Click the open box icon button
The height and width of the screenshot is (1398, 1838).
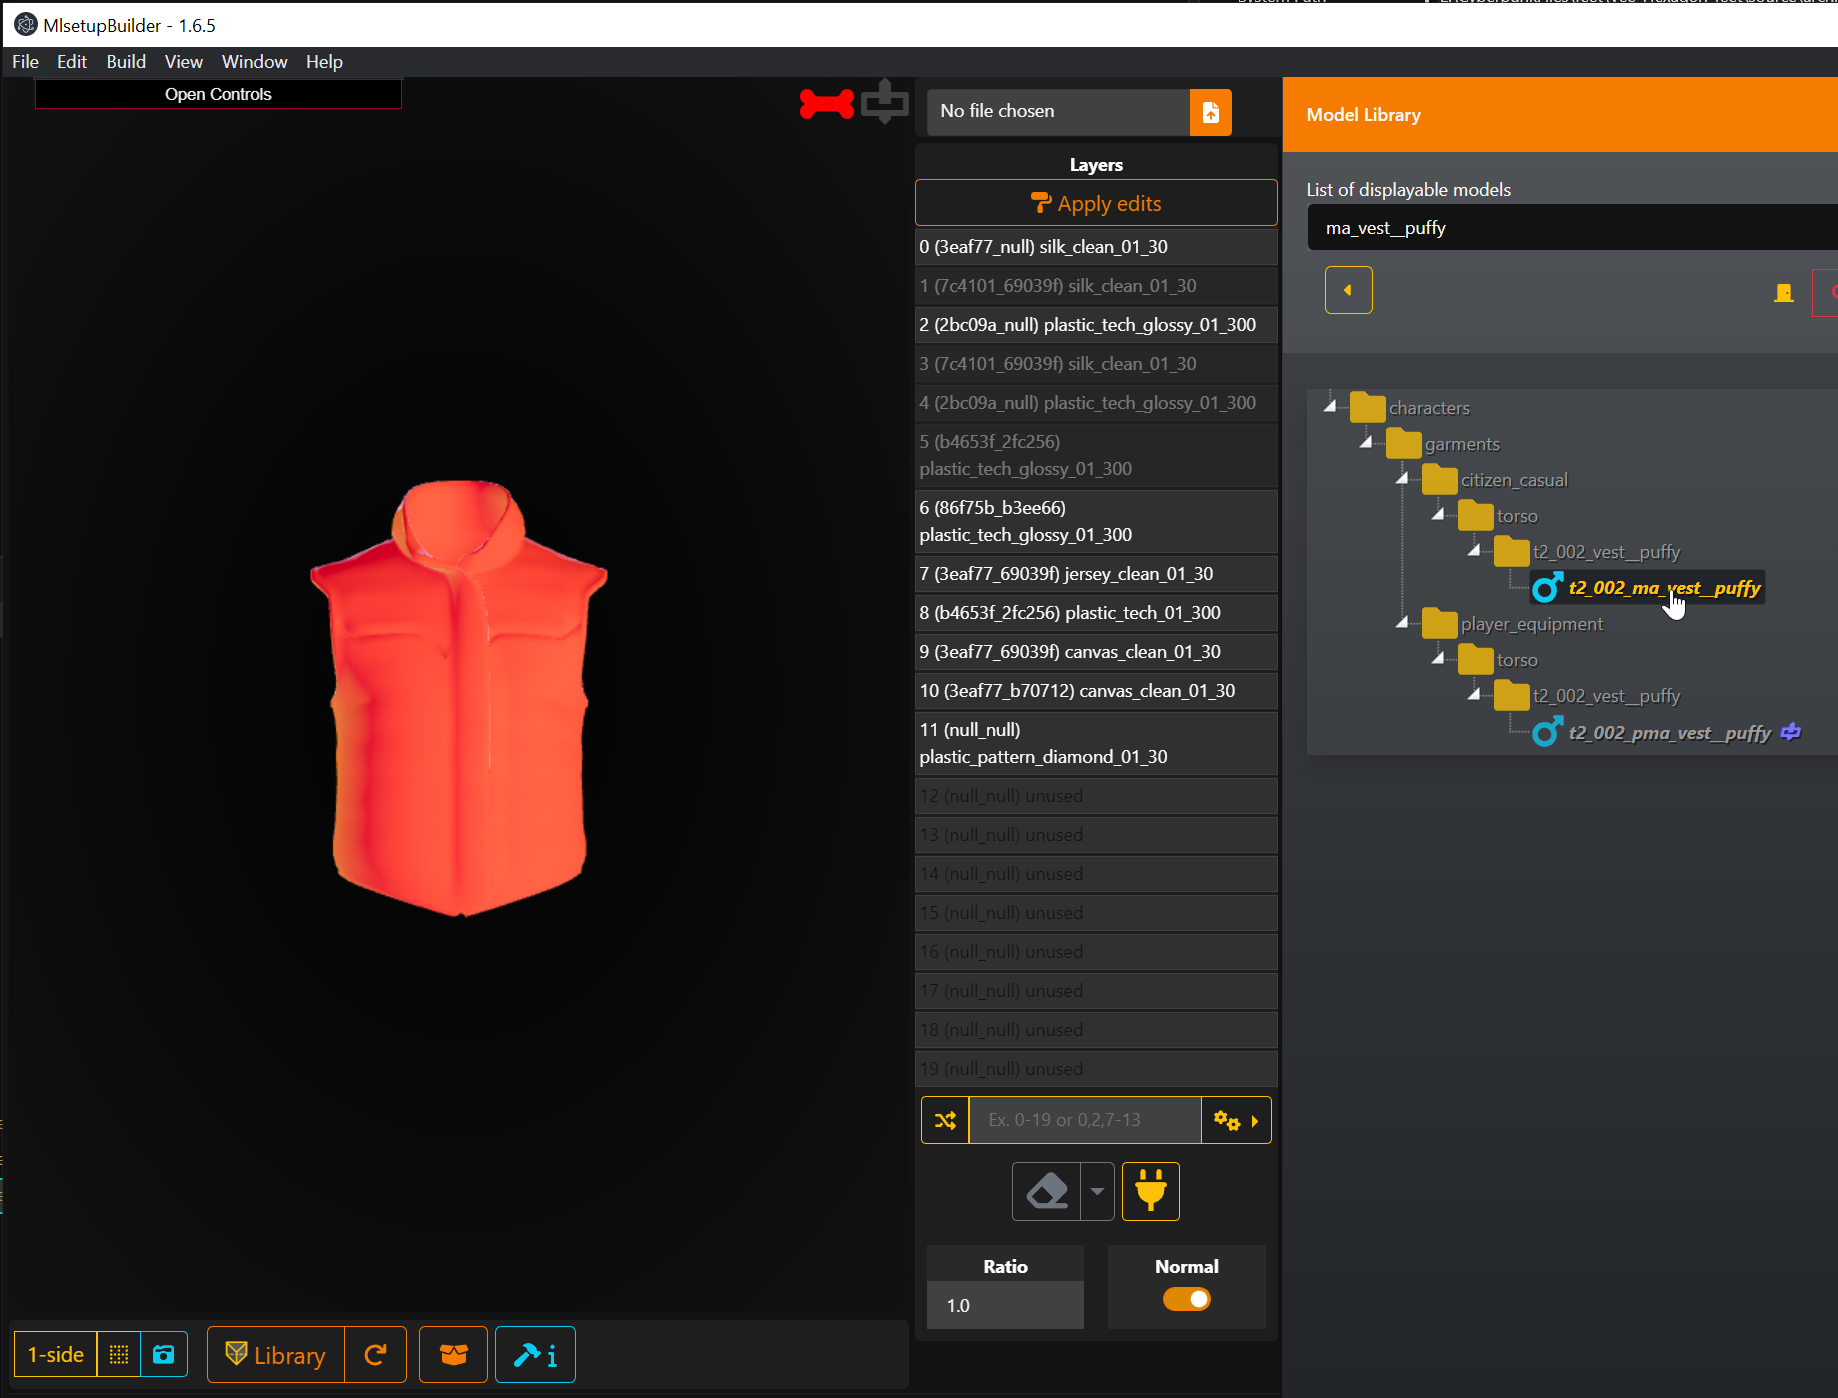tap(453, 1355)
